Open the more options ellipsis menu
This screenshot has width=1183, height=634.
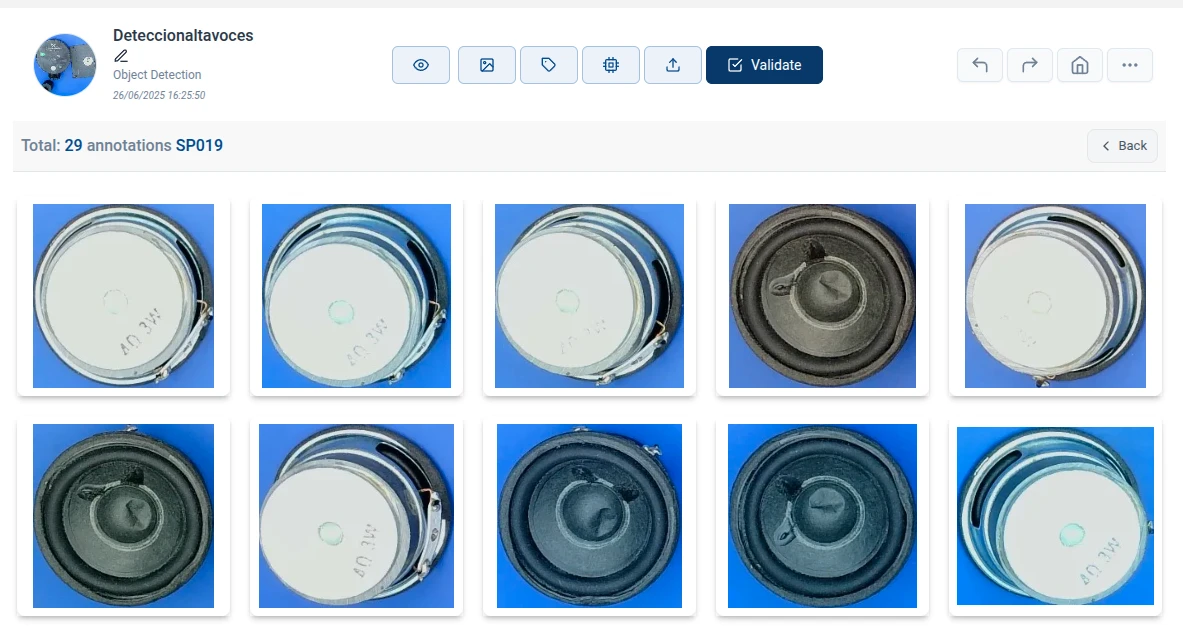tap(1130, 64)
